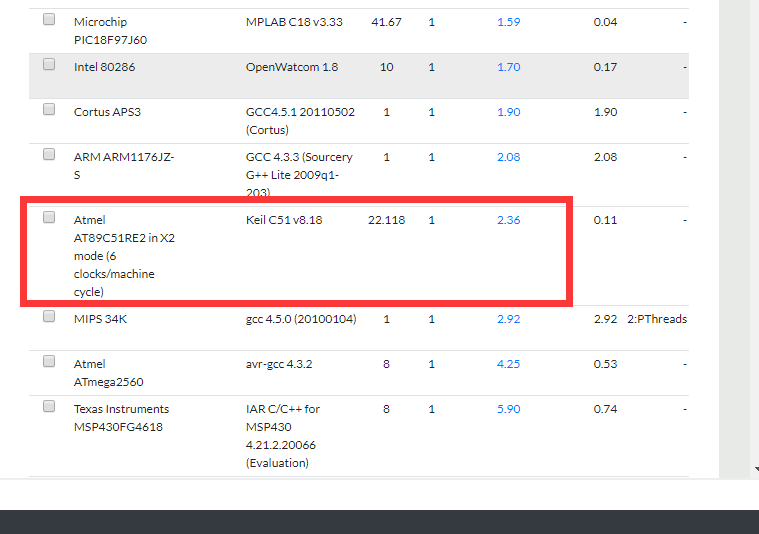The height and width of the screenshot is (534, 759).
Task: Click the scrollbar down arrow
Action: coord(756,469)
